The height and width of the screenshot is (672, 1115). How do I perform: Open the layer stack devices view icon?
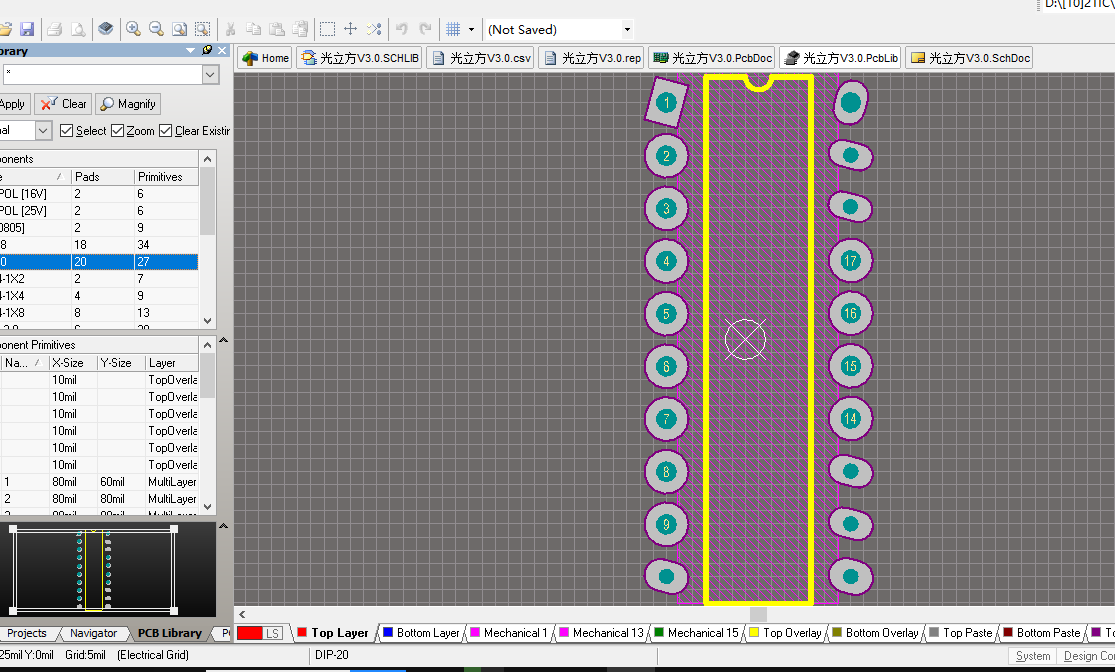(105, 29)
